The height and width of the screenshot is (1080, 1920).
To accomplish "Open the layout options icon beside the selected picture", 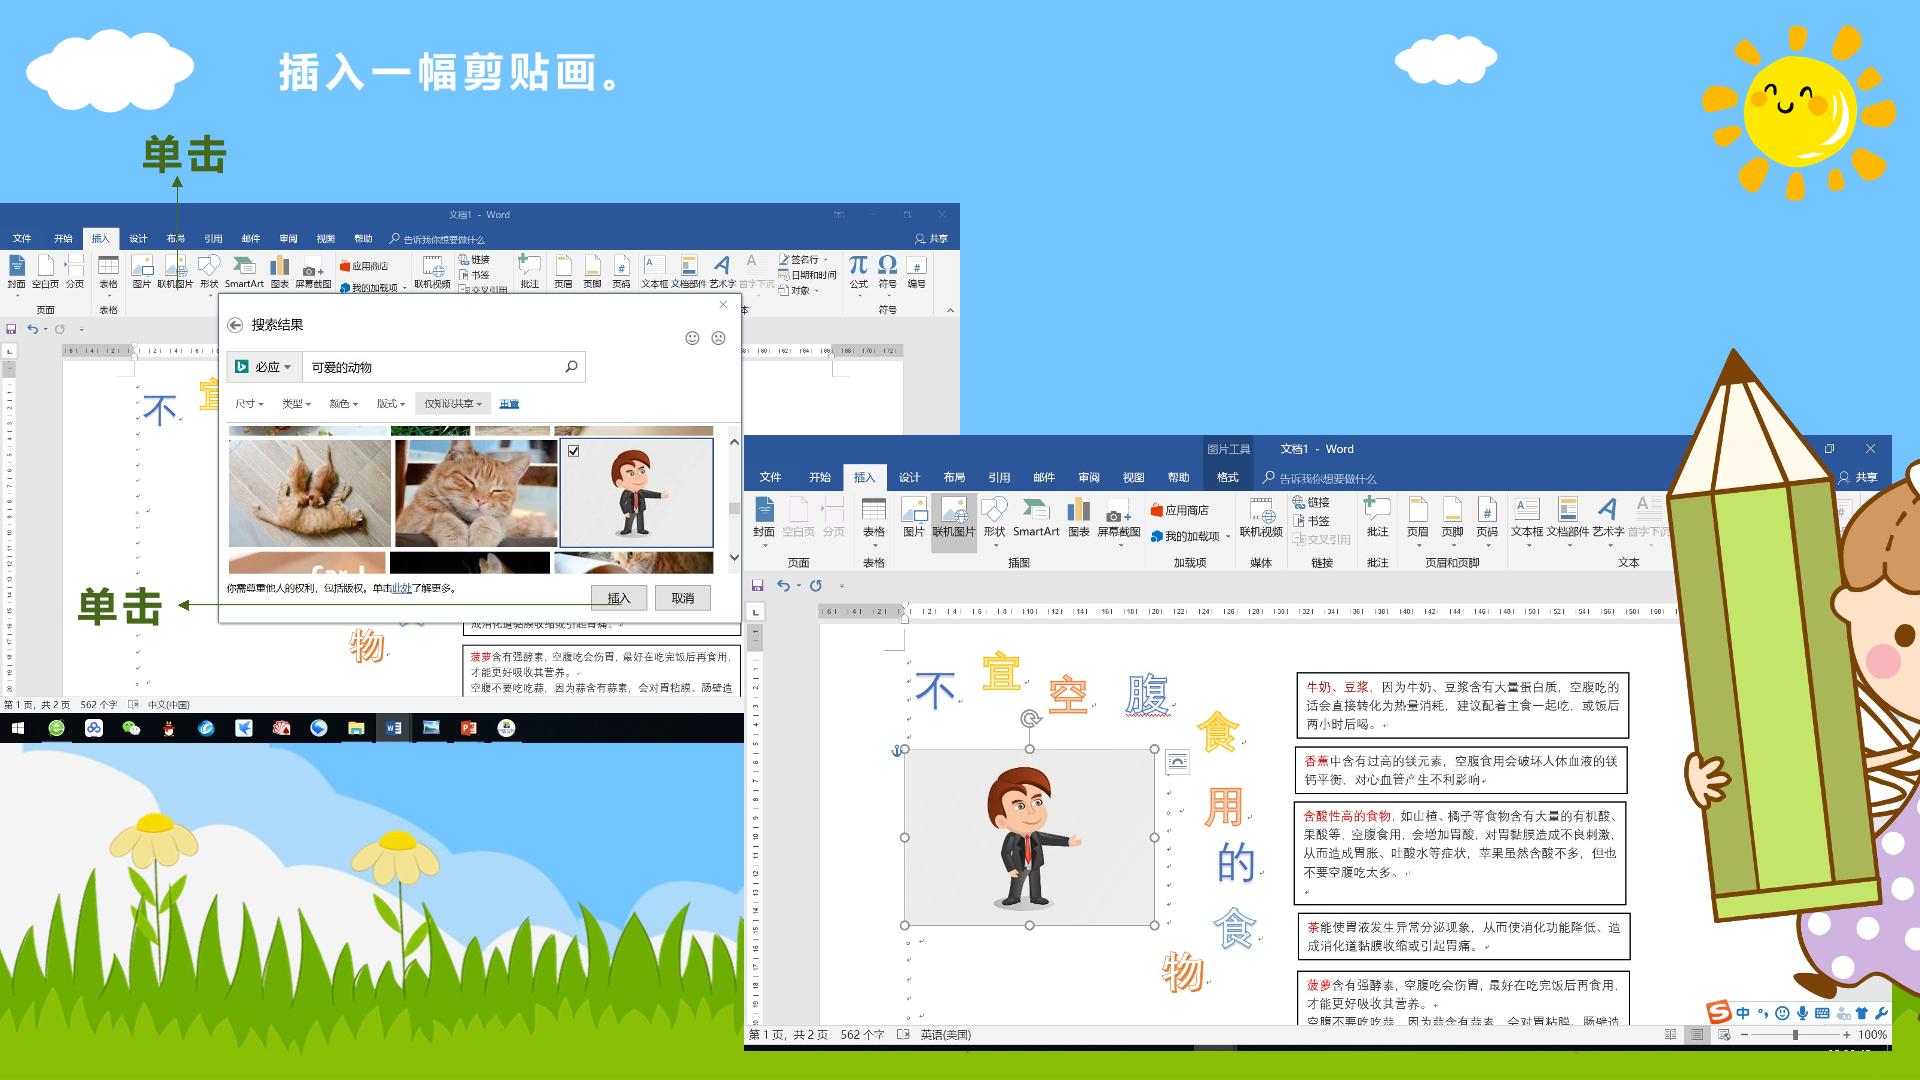I will [x=1177, y=762].
